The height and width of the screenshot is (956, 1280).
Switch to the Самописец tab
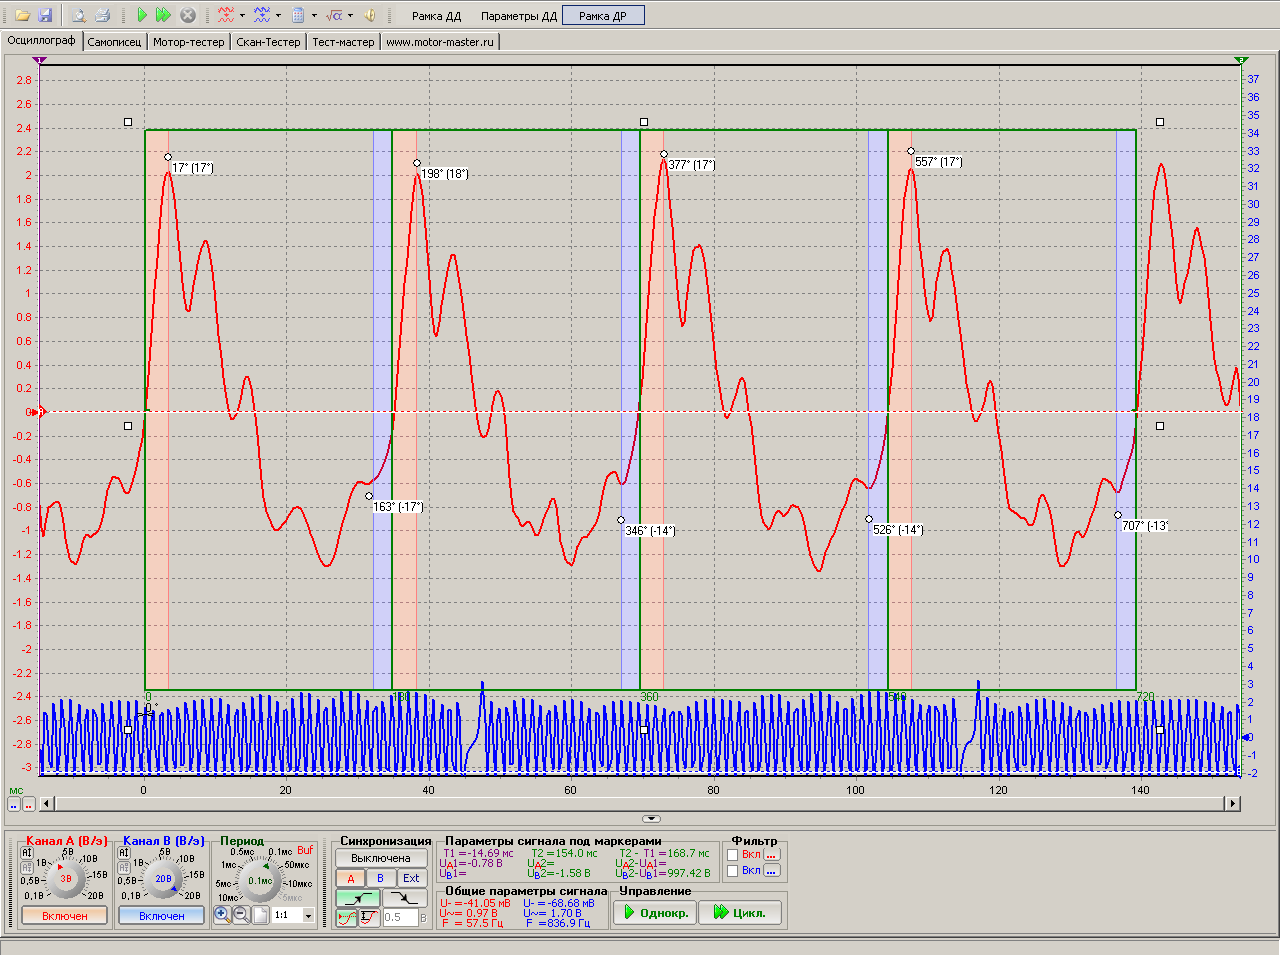point(114,42)
